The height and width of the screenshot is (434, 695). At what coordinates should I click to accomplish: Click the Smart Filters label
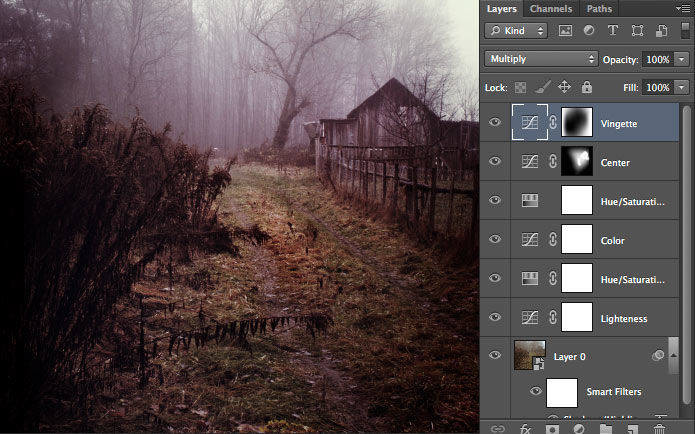pos(614,391)
